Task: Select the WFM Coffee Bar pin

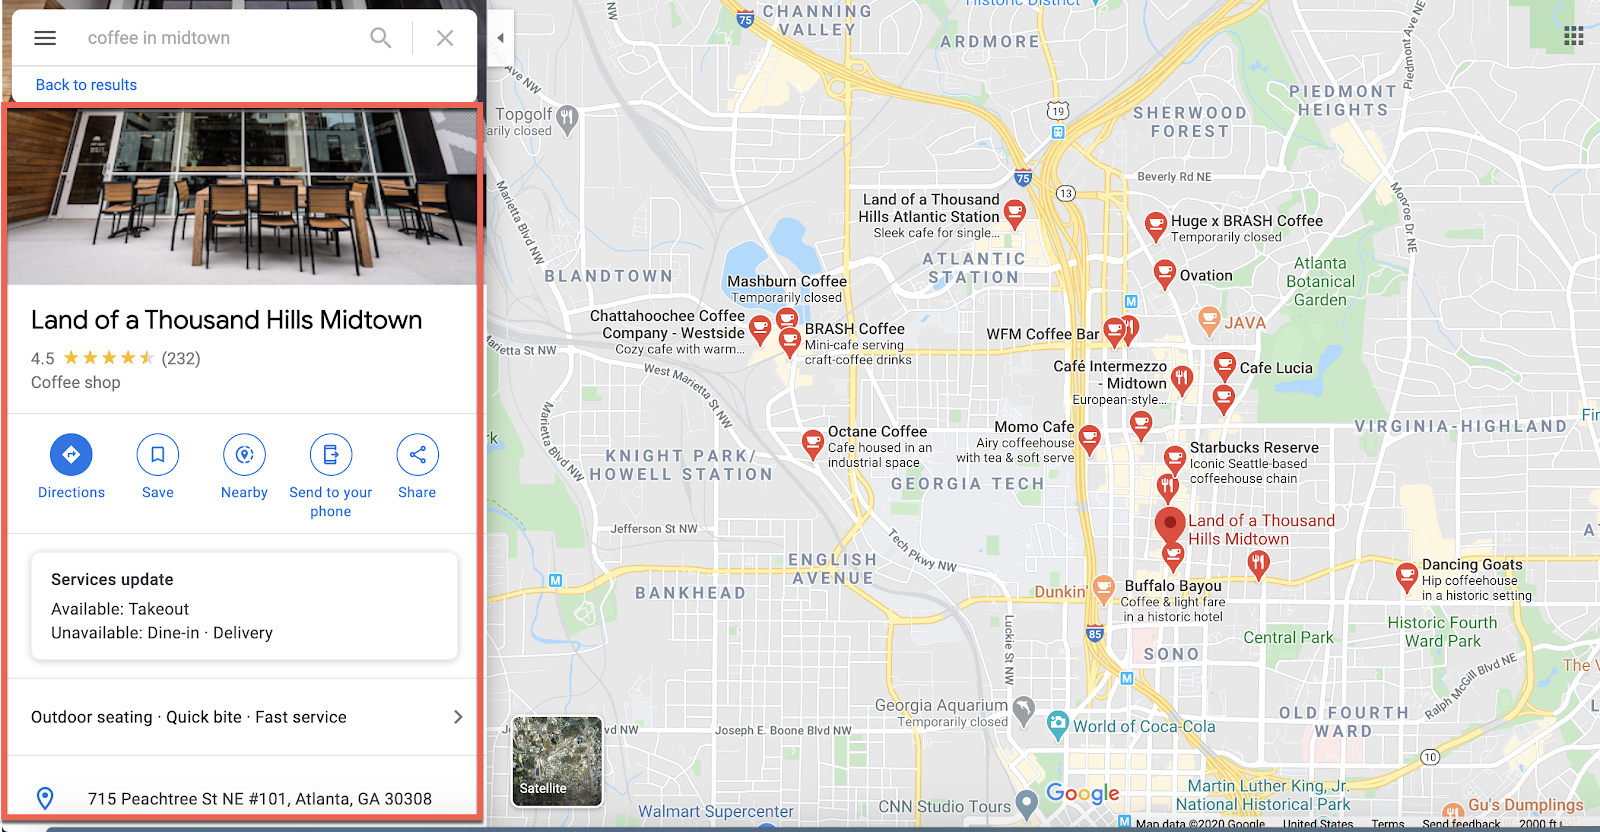Action: [1114, 333]
